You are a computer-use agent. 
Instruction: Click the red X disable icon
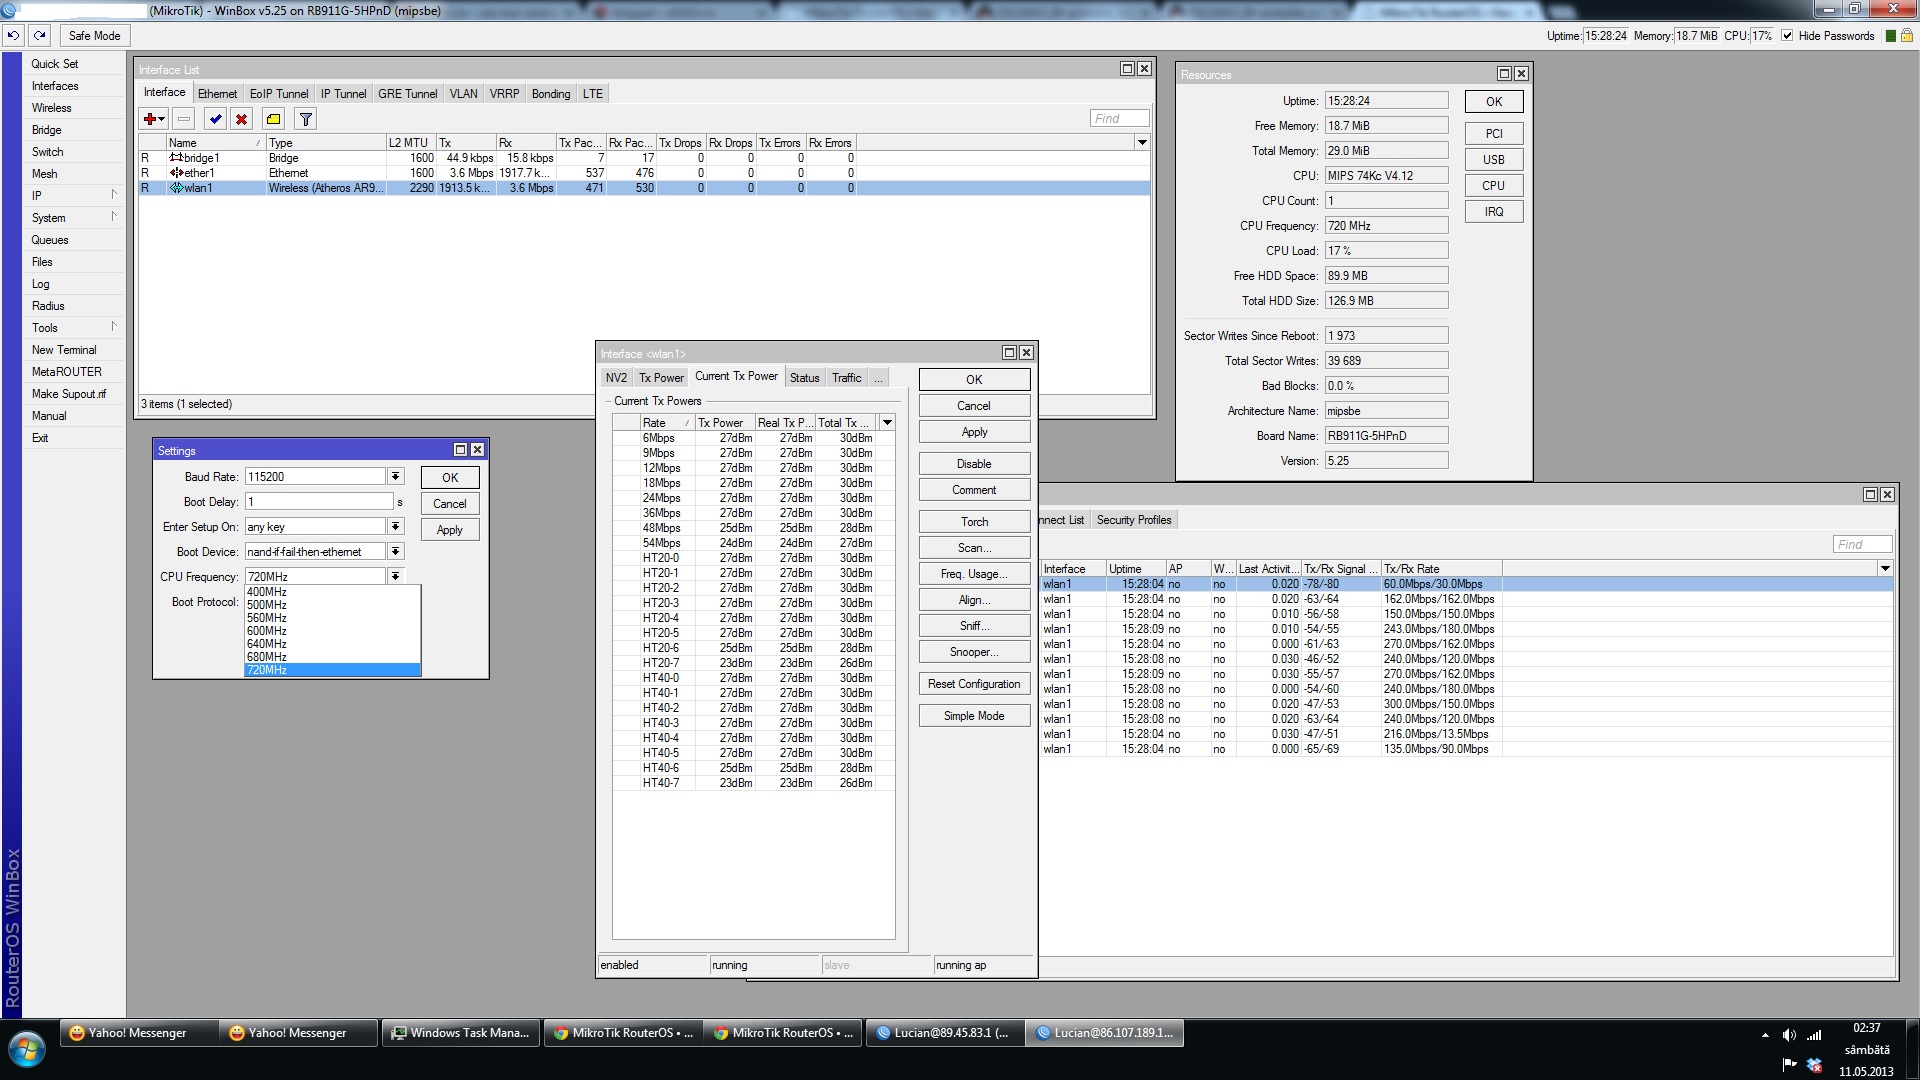[x=241, y=119]
